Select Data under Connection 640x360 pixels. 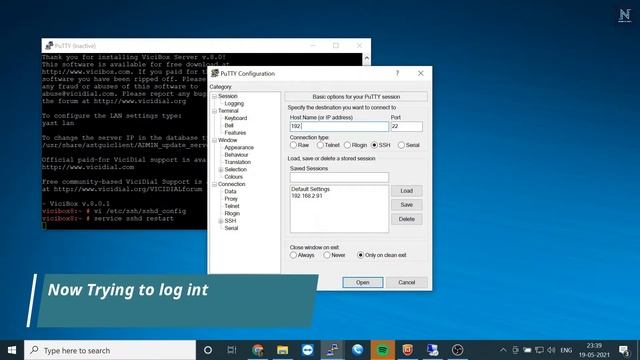[x=230, y=192]
